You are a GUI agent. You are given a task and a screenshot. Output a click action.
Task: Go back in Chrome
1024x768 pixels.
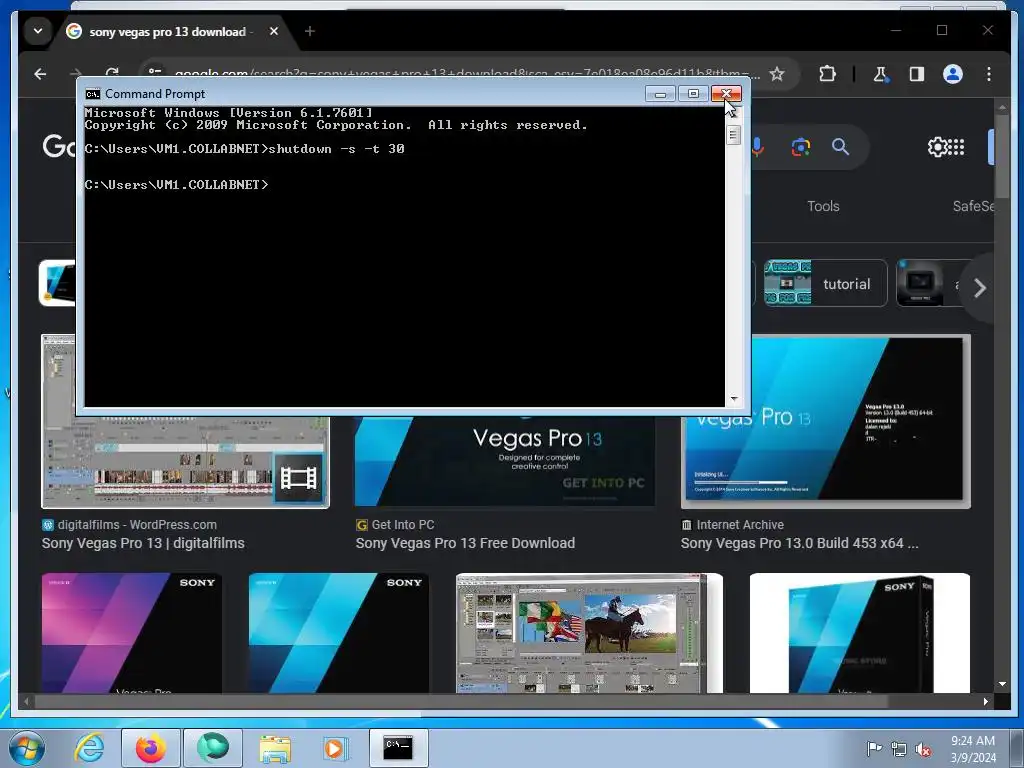(x=40, y=74)
